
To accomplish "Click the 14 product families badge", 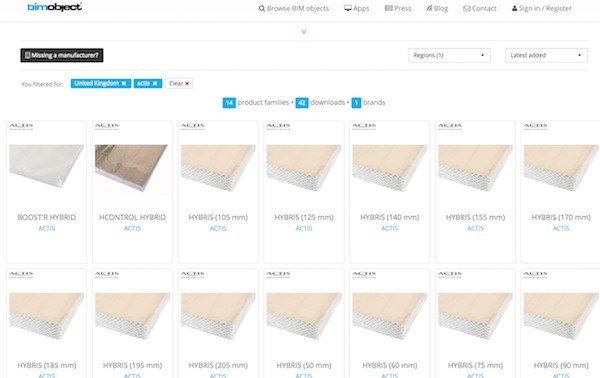I will click(x=229, y=103).
